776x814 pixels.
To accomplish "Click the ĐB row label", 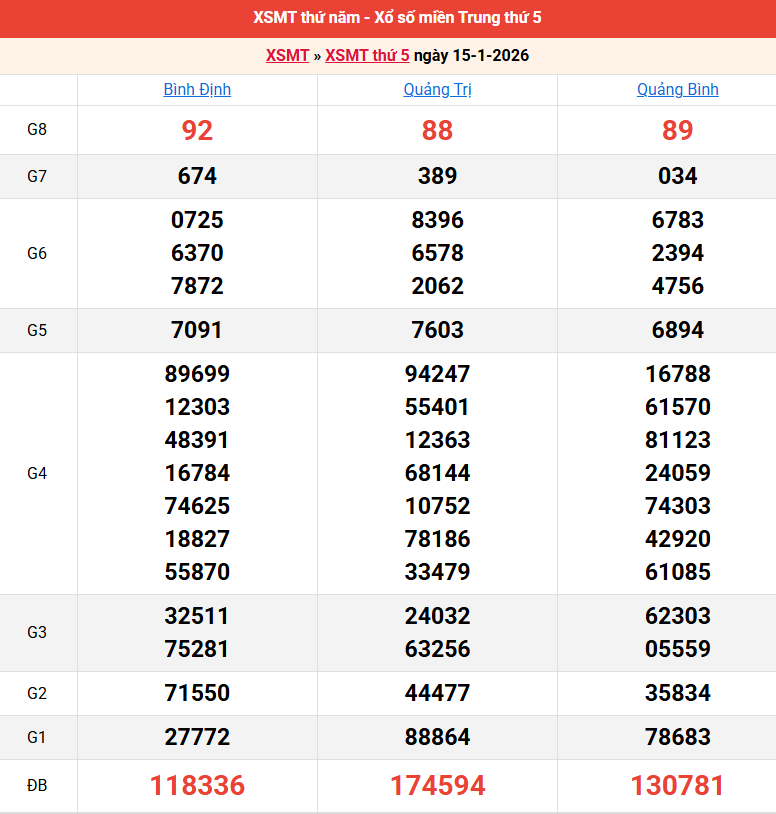I will click(x=37, y=786).
